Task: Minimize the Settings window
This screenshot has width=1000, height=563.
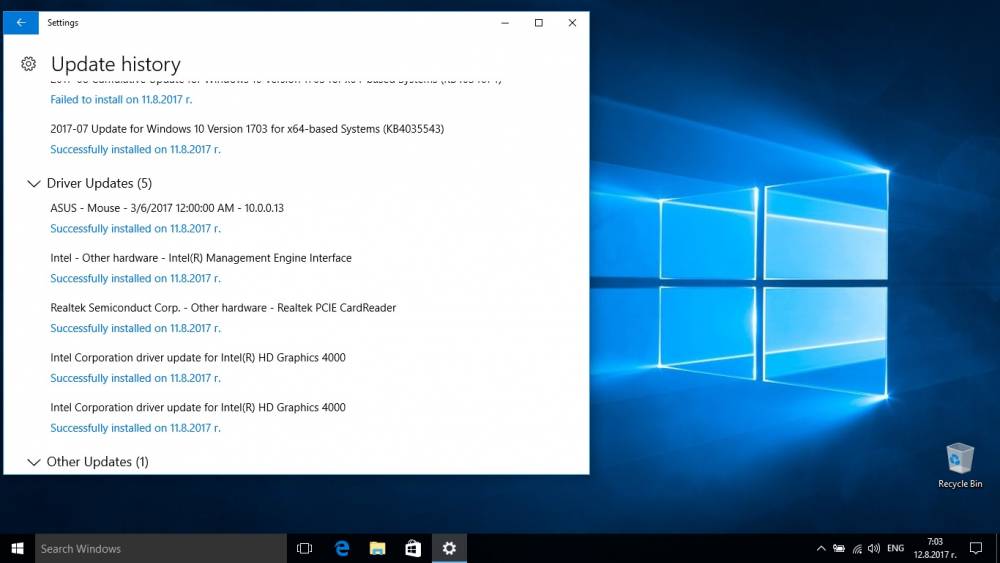Action: (x=505, y=22)
